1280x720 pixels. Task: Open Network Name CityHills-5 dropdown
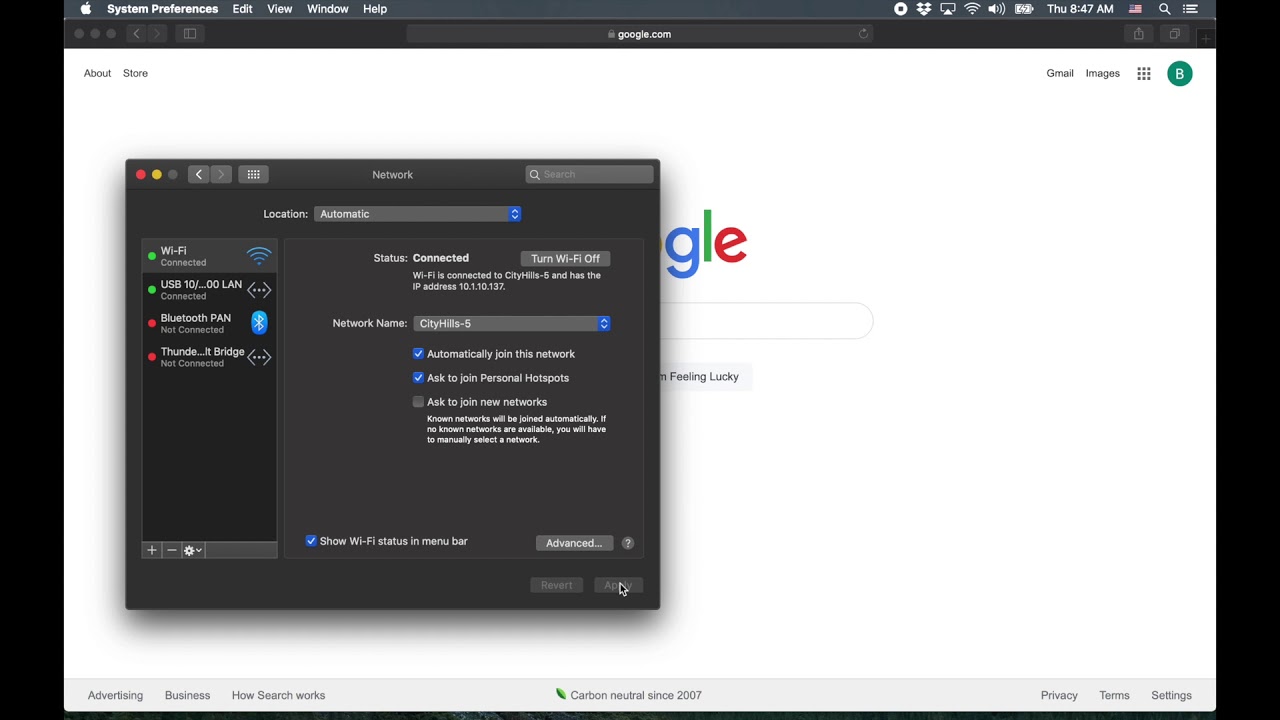[512, 324]
